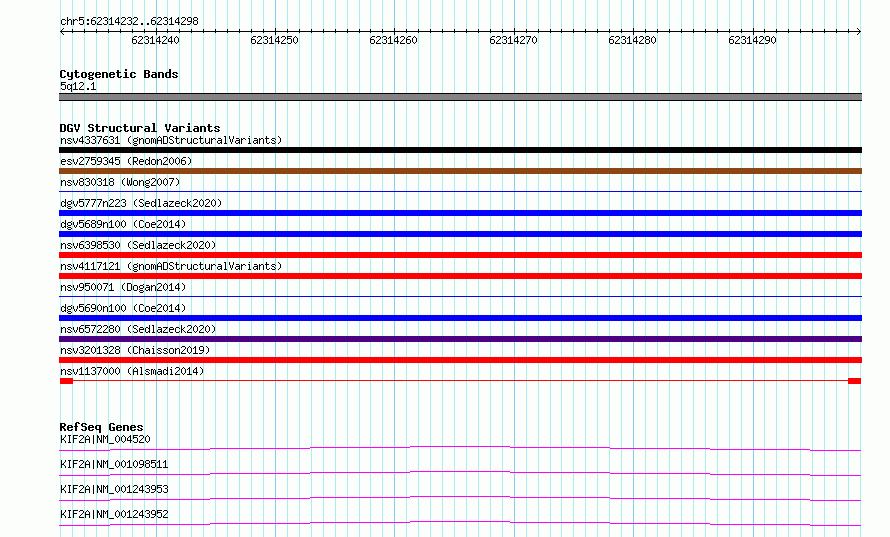Select variant nsv950071 (Dogan2014) label

point(123,287)
